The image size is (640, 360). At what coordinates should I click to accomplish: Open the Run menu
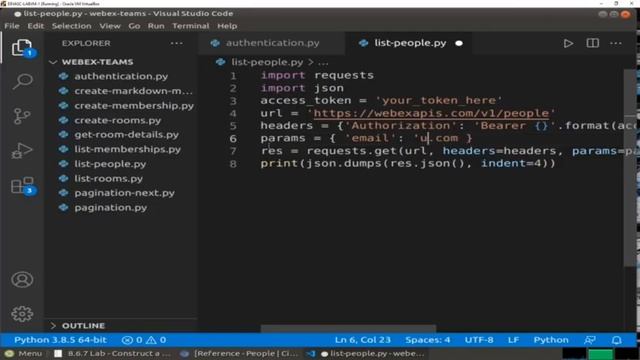pyautogui.click(x=156, y=26)
